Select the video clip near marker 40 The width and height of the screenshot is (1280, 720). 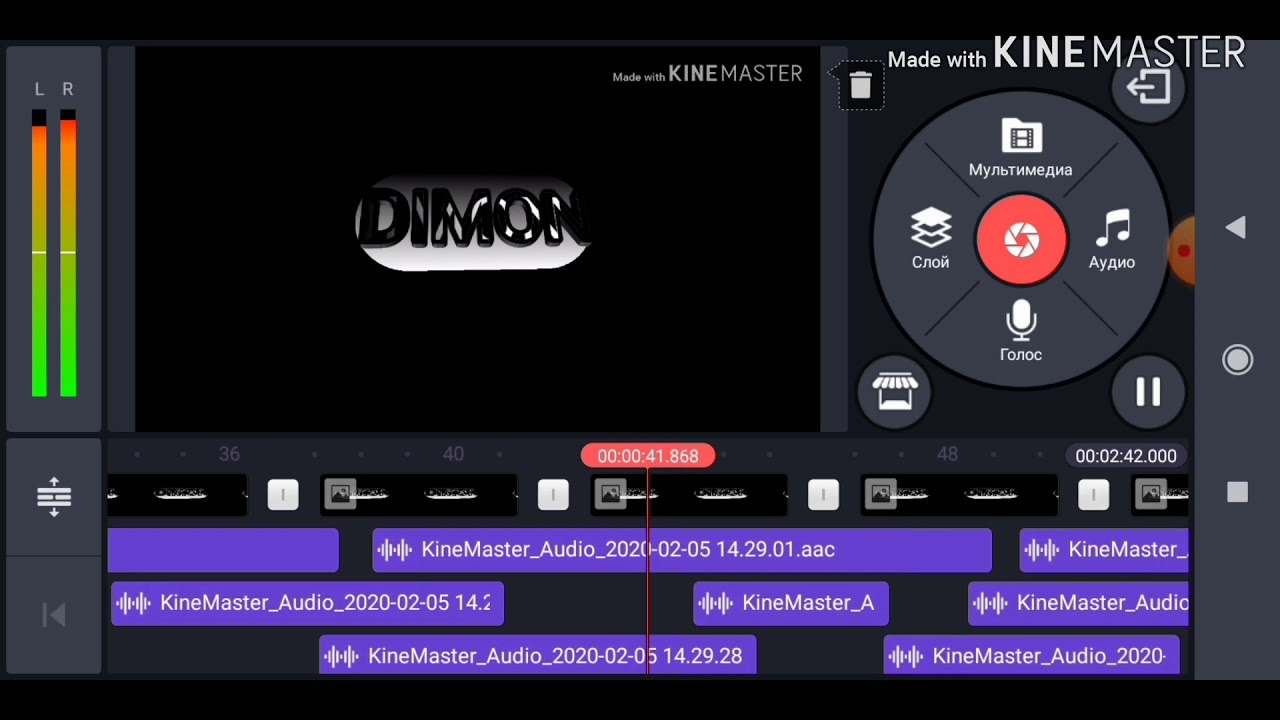pyautogui.click(x=419, y=494)
